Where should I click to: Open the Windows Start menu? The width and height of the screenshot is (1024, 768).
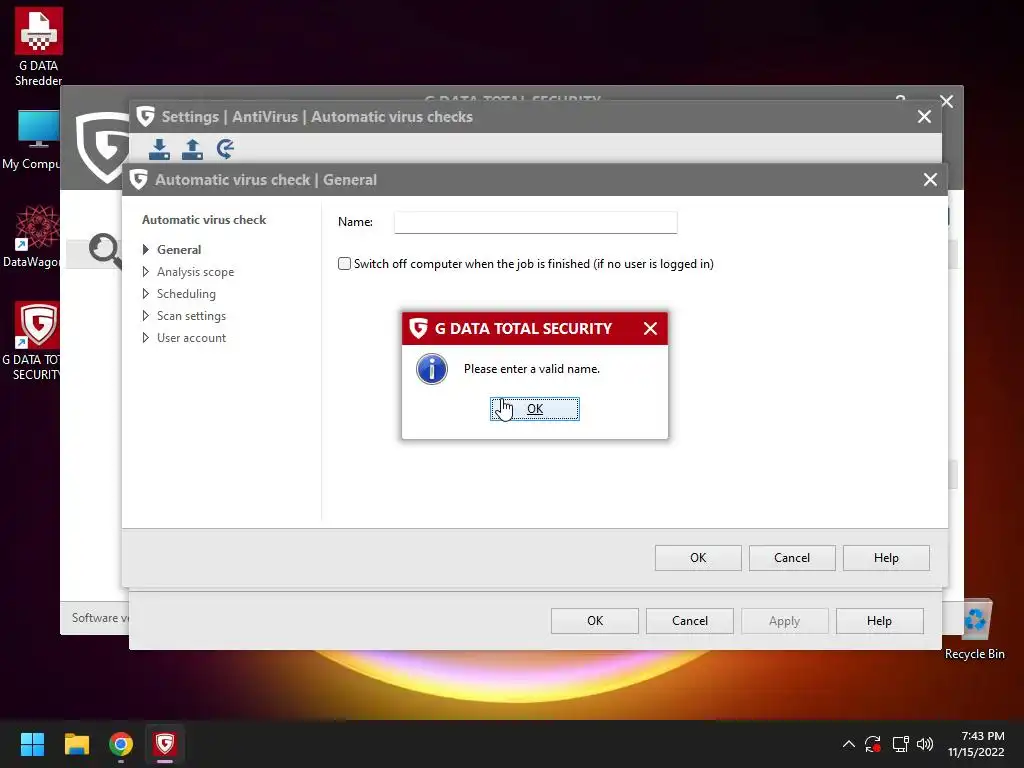pyautogui.click(x=32, y=744)
